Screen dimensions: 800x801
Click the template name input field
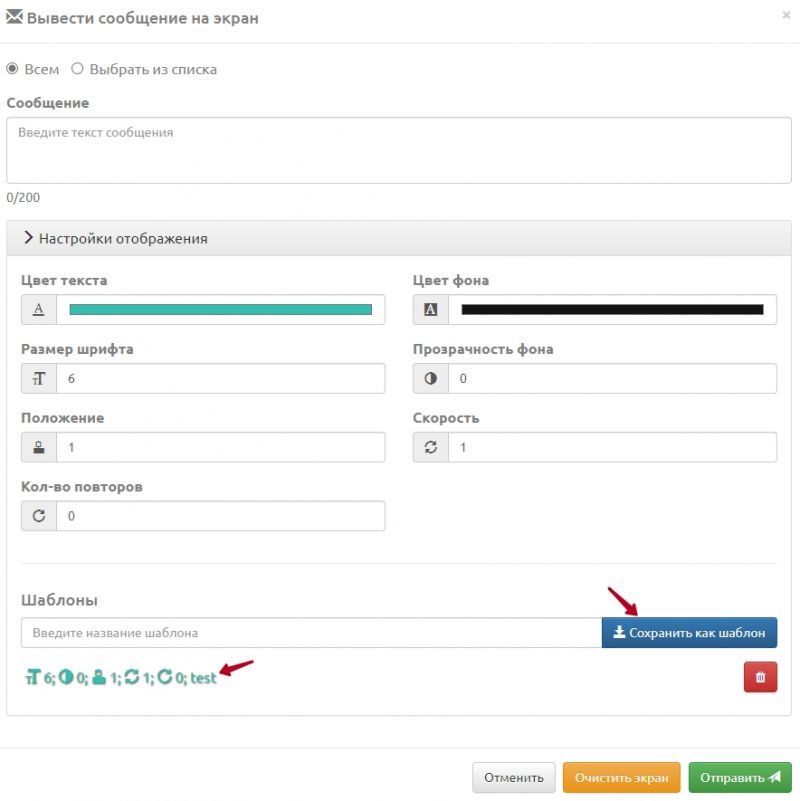[x=311, y=633]
